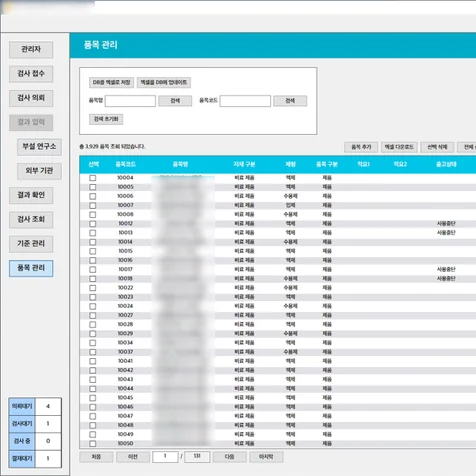Open the 검사 의뢰 section
476x476 pixels.
click(x=31, y=98)
